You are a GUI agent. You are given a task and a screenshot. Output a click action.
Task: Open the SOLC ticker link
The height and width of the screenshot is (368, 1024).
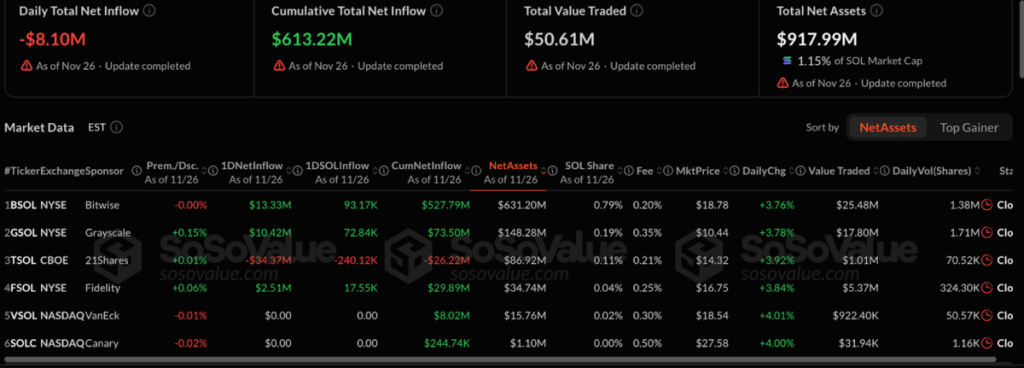point(24,343)
